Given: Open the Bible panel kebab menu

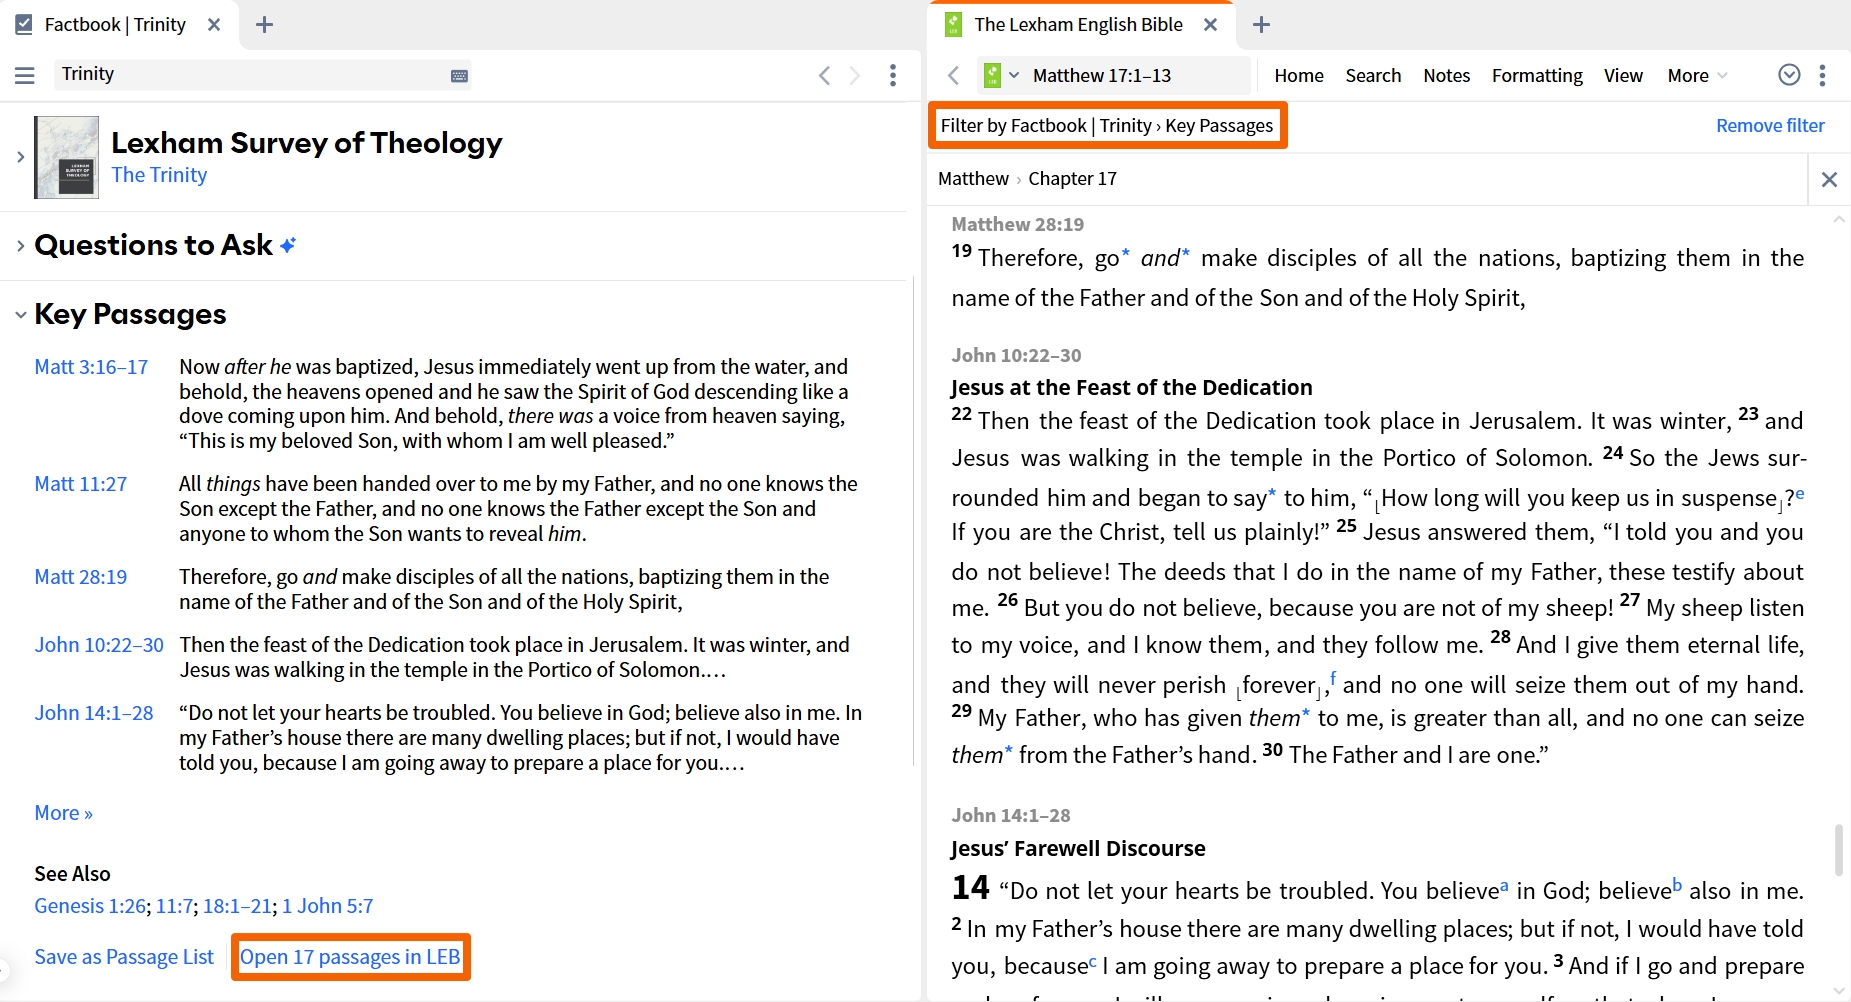Looking at the screenshot, I should point(1822,75).
